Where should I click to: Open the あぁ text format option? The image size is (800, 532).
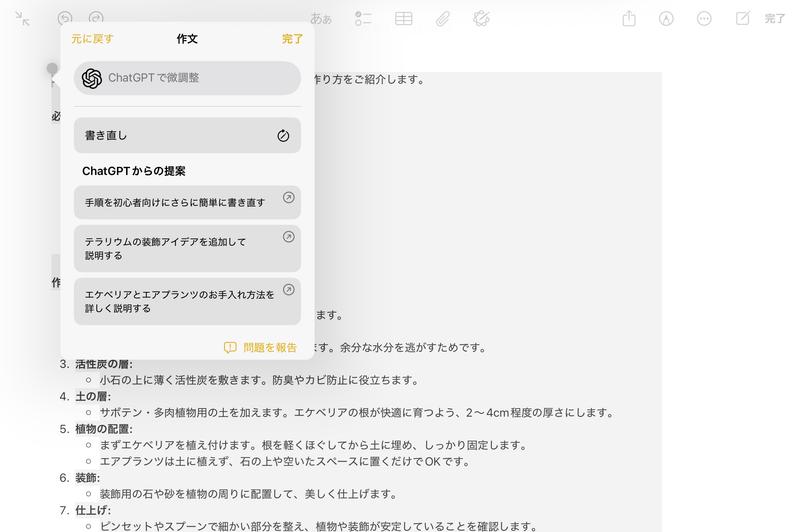point(321,19)
